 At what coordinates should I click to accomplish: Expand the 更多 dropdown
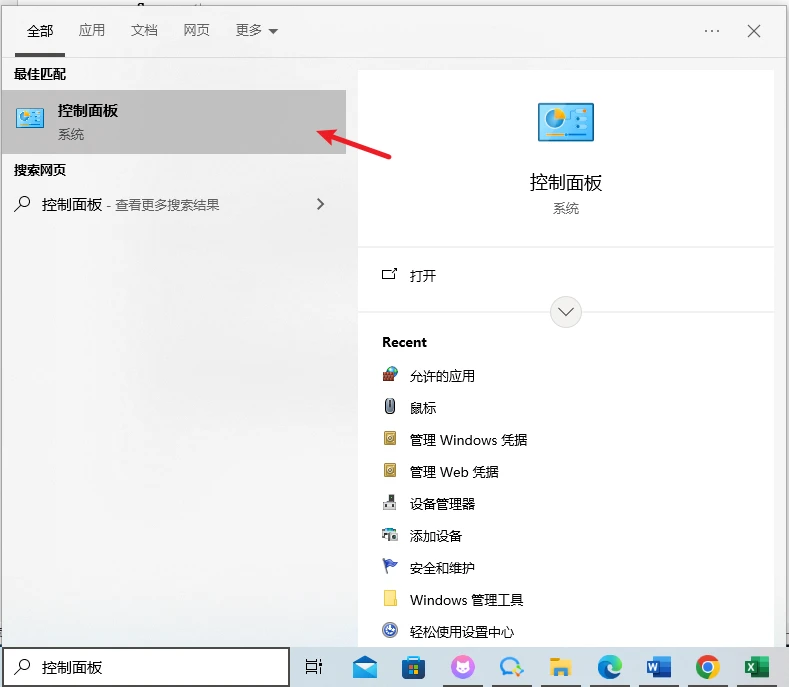point(257,31)
